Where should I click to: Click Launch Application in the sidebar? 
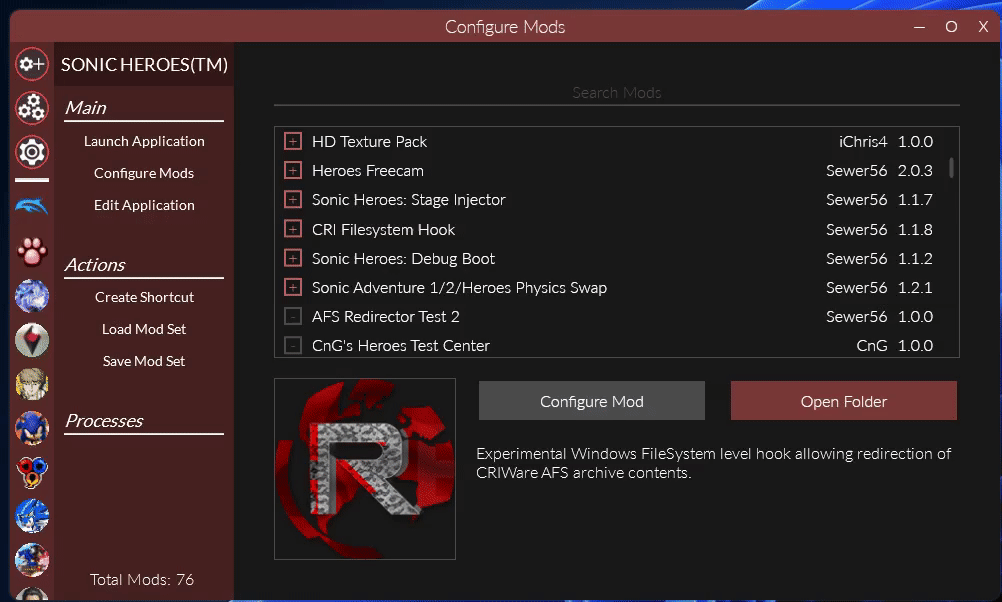(x=144, y=141)
